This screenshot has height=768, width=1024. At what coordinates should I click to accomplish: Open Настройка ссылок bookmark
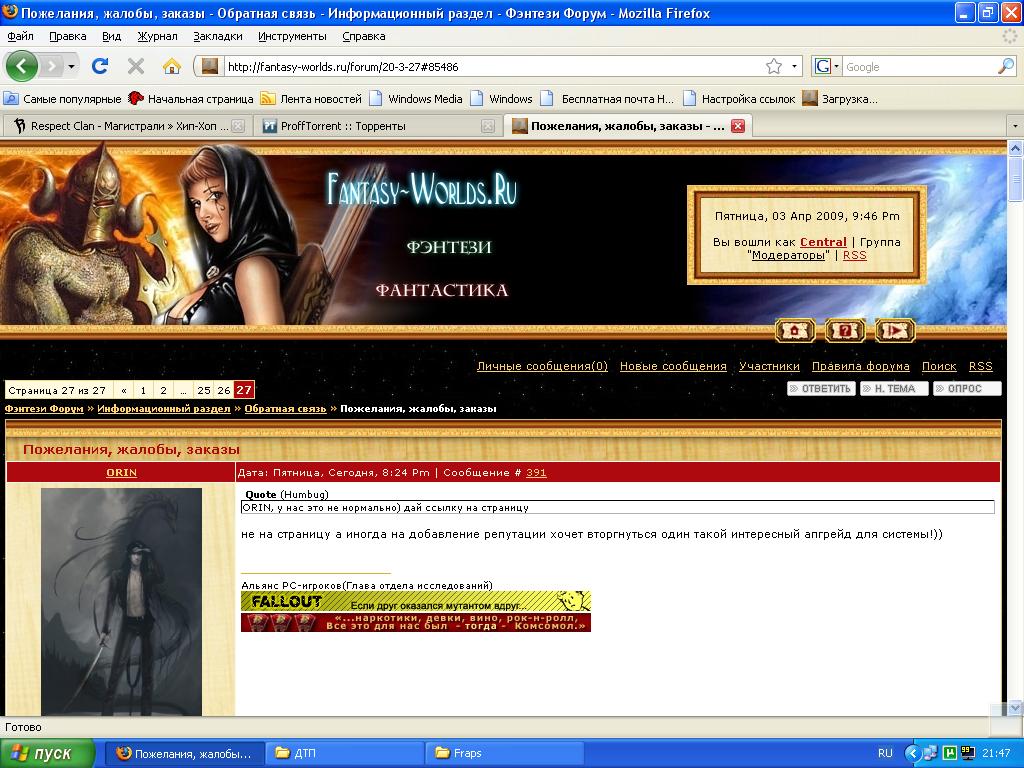click(739, 99)
